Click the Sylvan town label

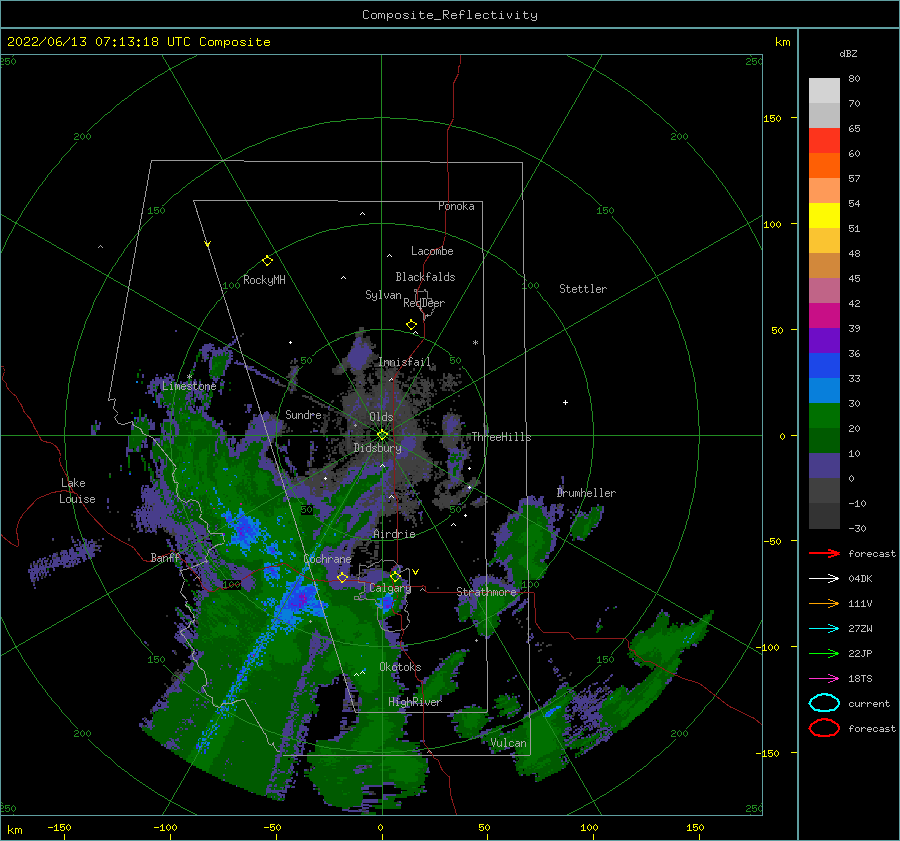pos(383,295)
